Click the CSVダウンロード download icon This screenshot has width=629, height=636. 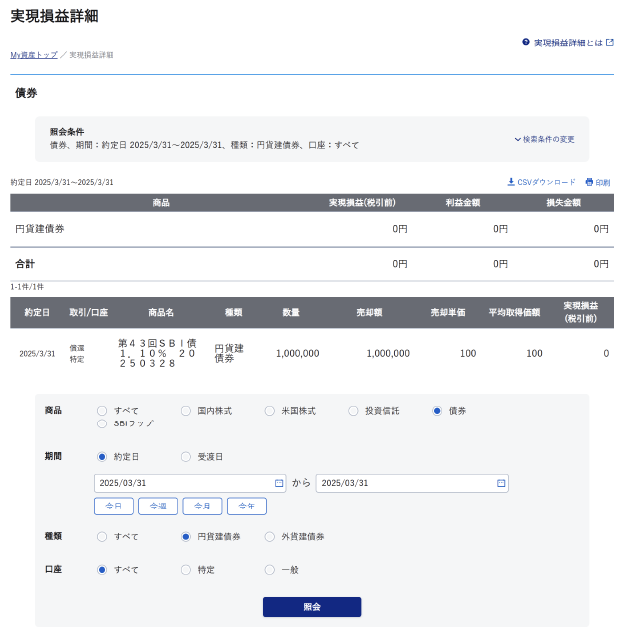(x=511, y=182)
